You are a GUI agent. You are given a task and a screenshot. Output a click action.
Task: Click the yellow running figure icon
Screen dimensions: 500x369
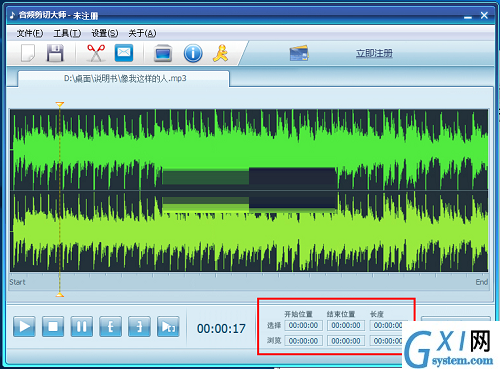pos(220,53)
